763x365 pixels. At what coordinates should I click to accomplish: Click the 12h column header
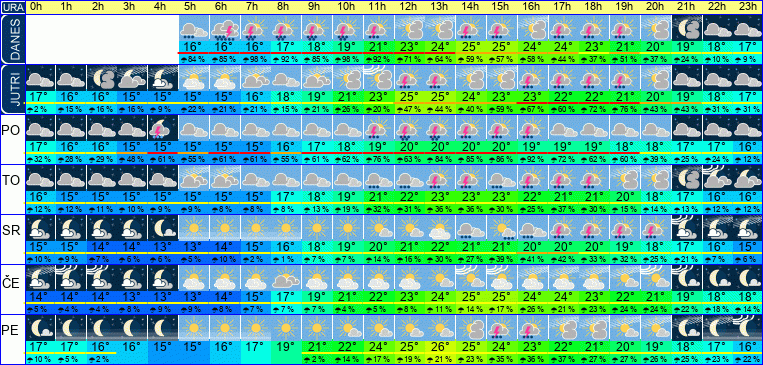(409, 7)
